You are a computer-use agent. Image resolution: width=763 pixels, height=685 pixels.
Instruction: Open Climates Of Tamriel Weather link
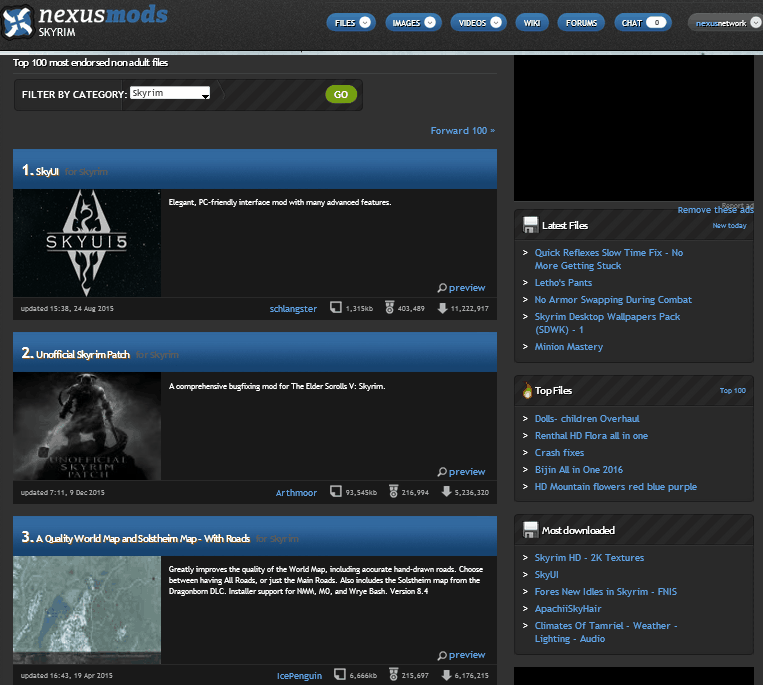[606, 632]
